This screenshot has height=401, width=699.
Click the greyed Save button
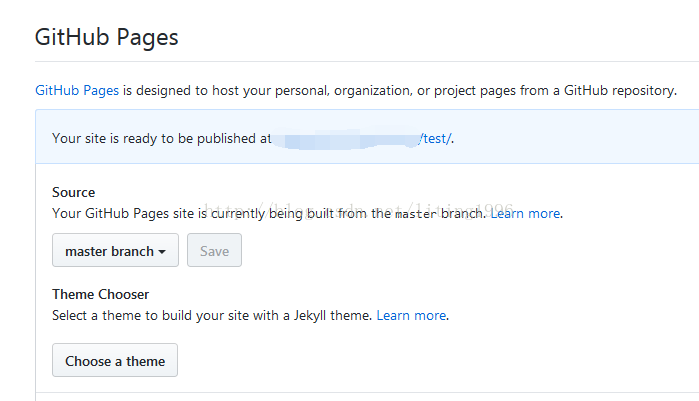214,250
